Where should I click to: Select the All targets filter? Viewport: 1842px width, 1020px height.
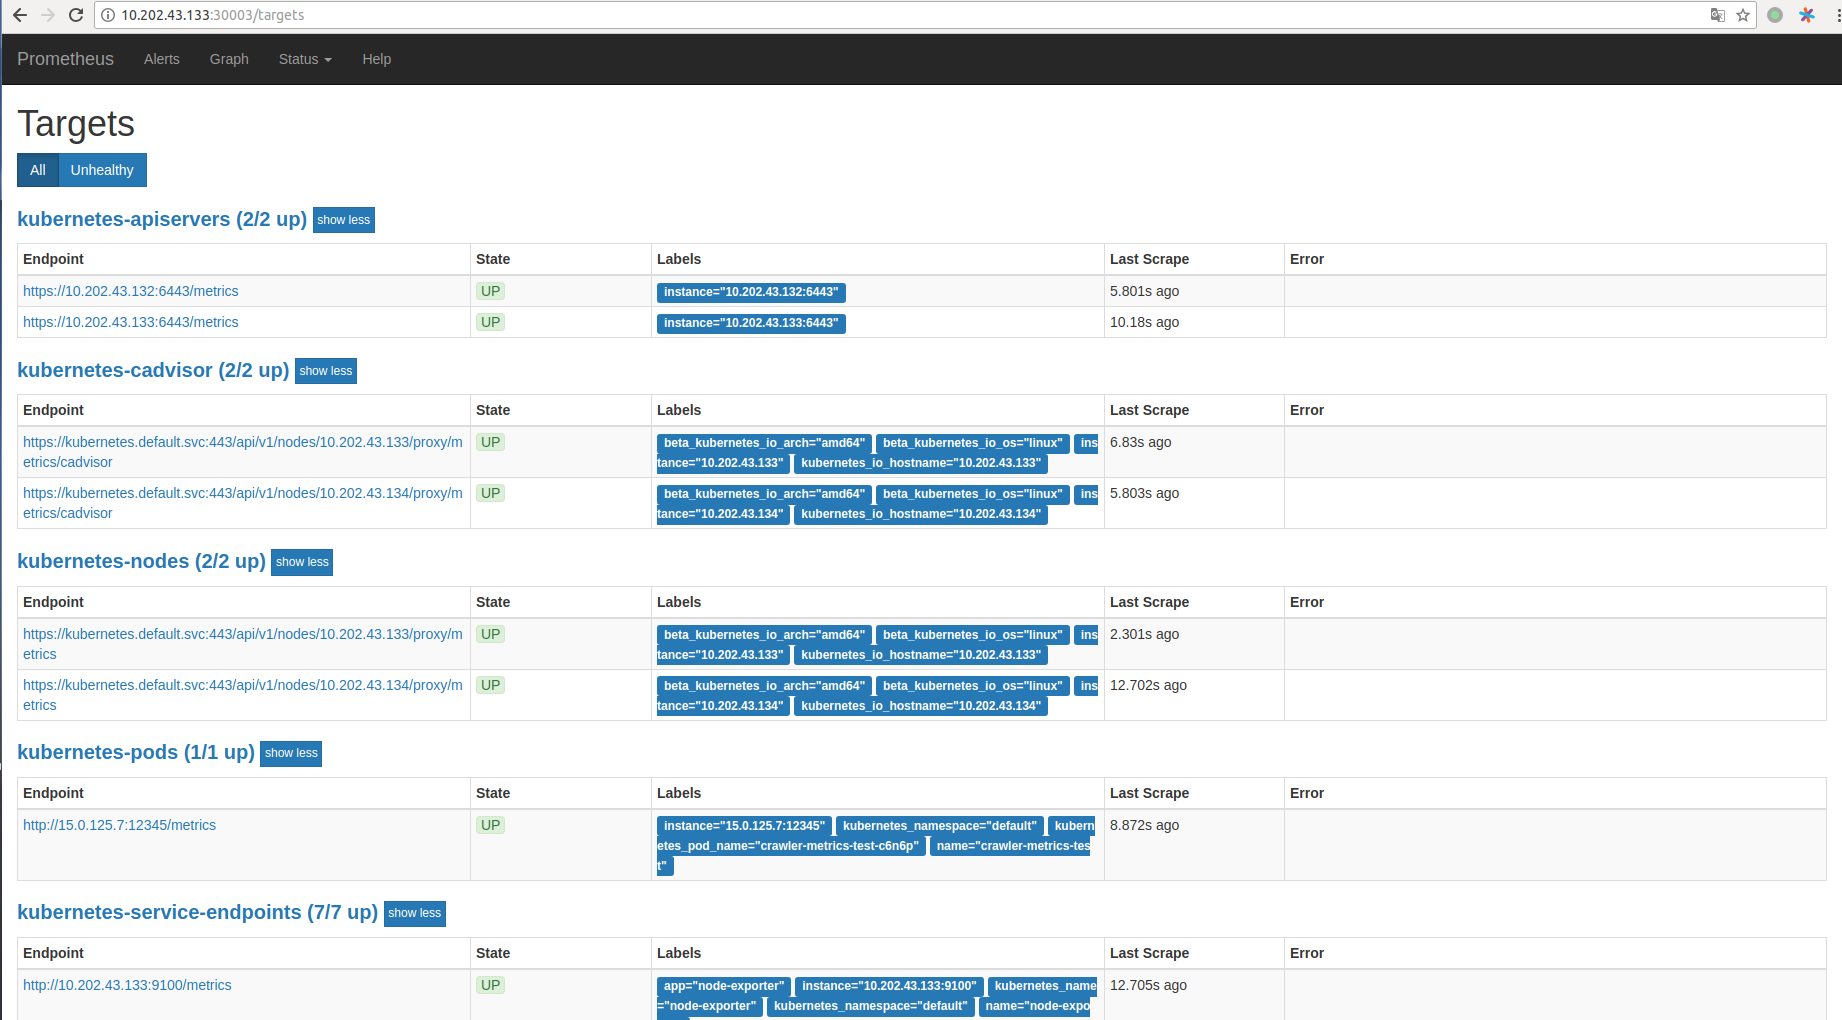38,170
